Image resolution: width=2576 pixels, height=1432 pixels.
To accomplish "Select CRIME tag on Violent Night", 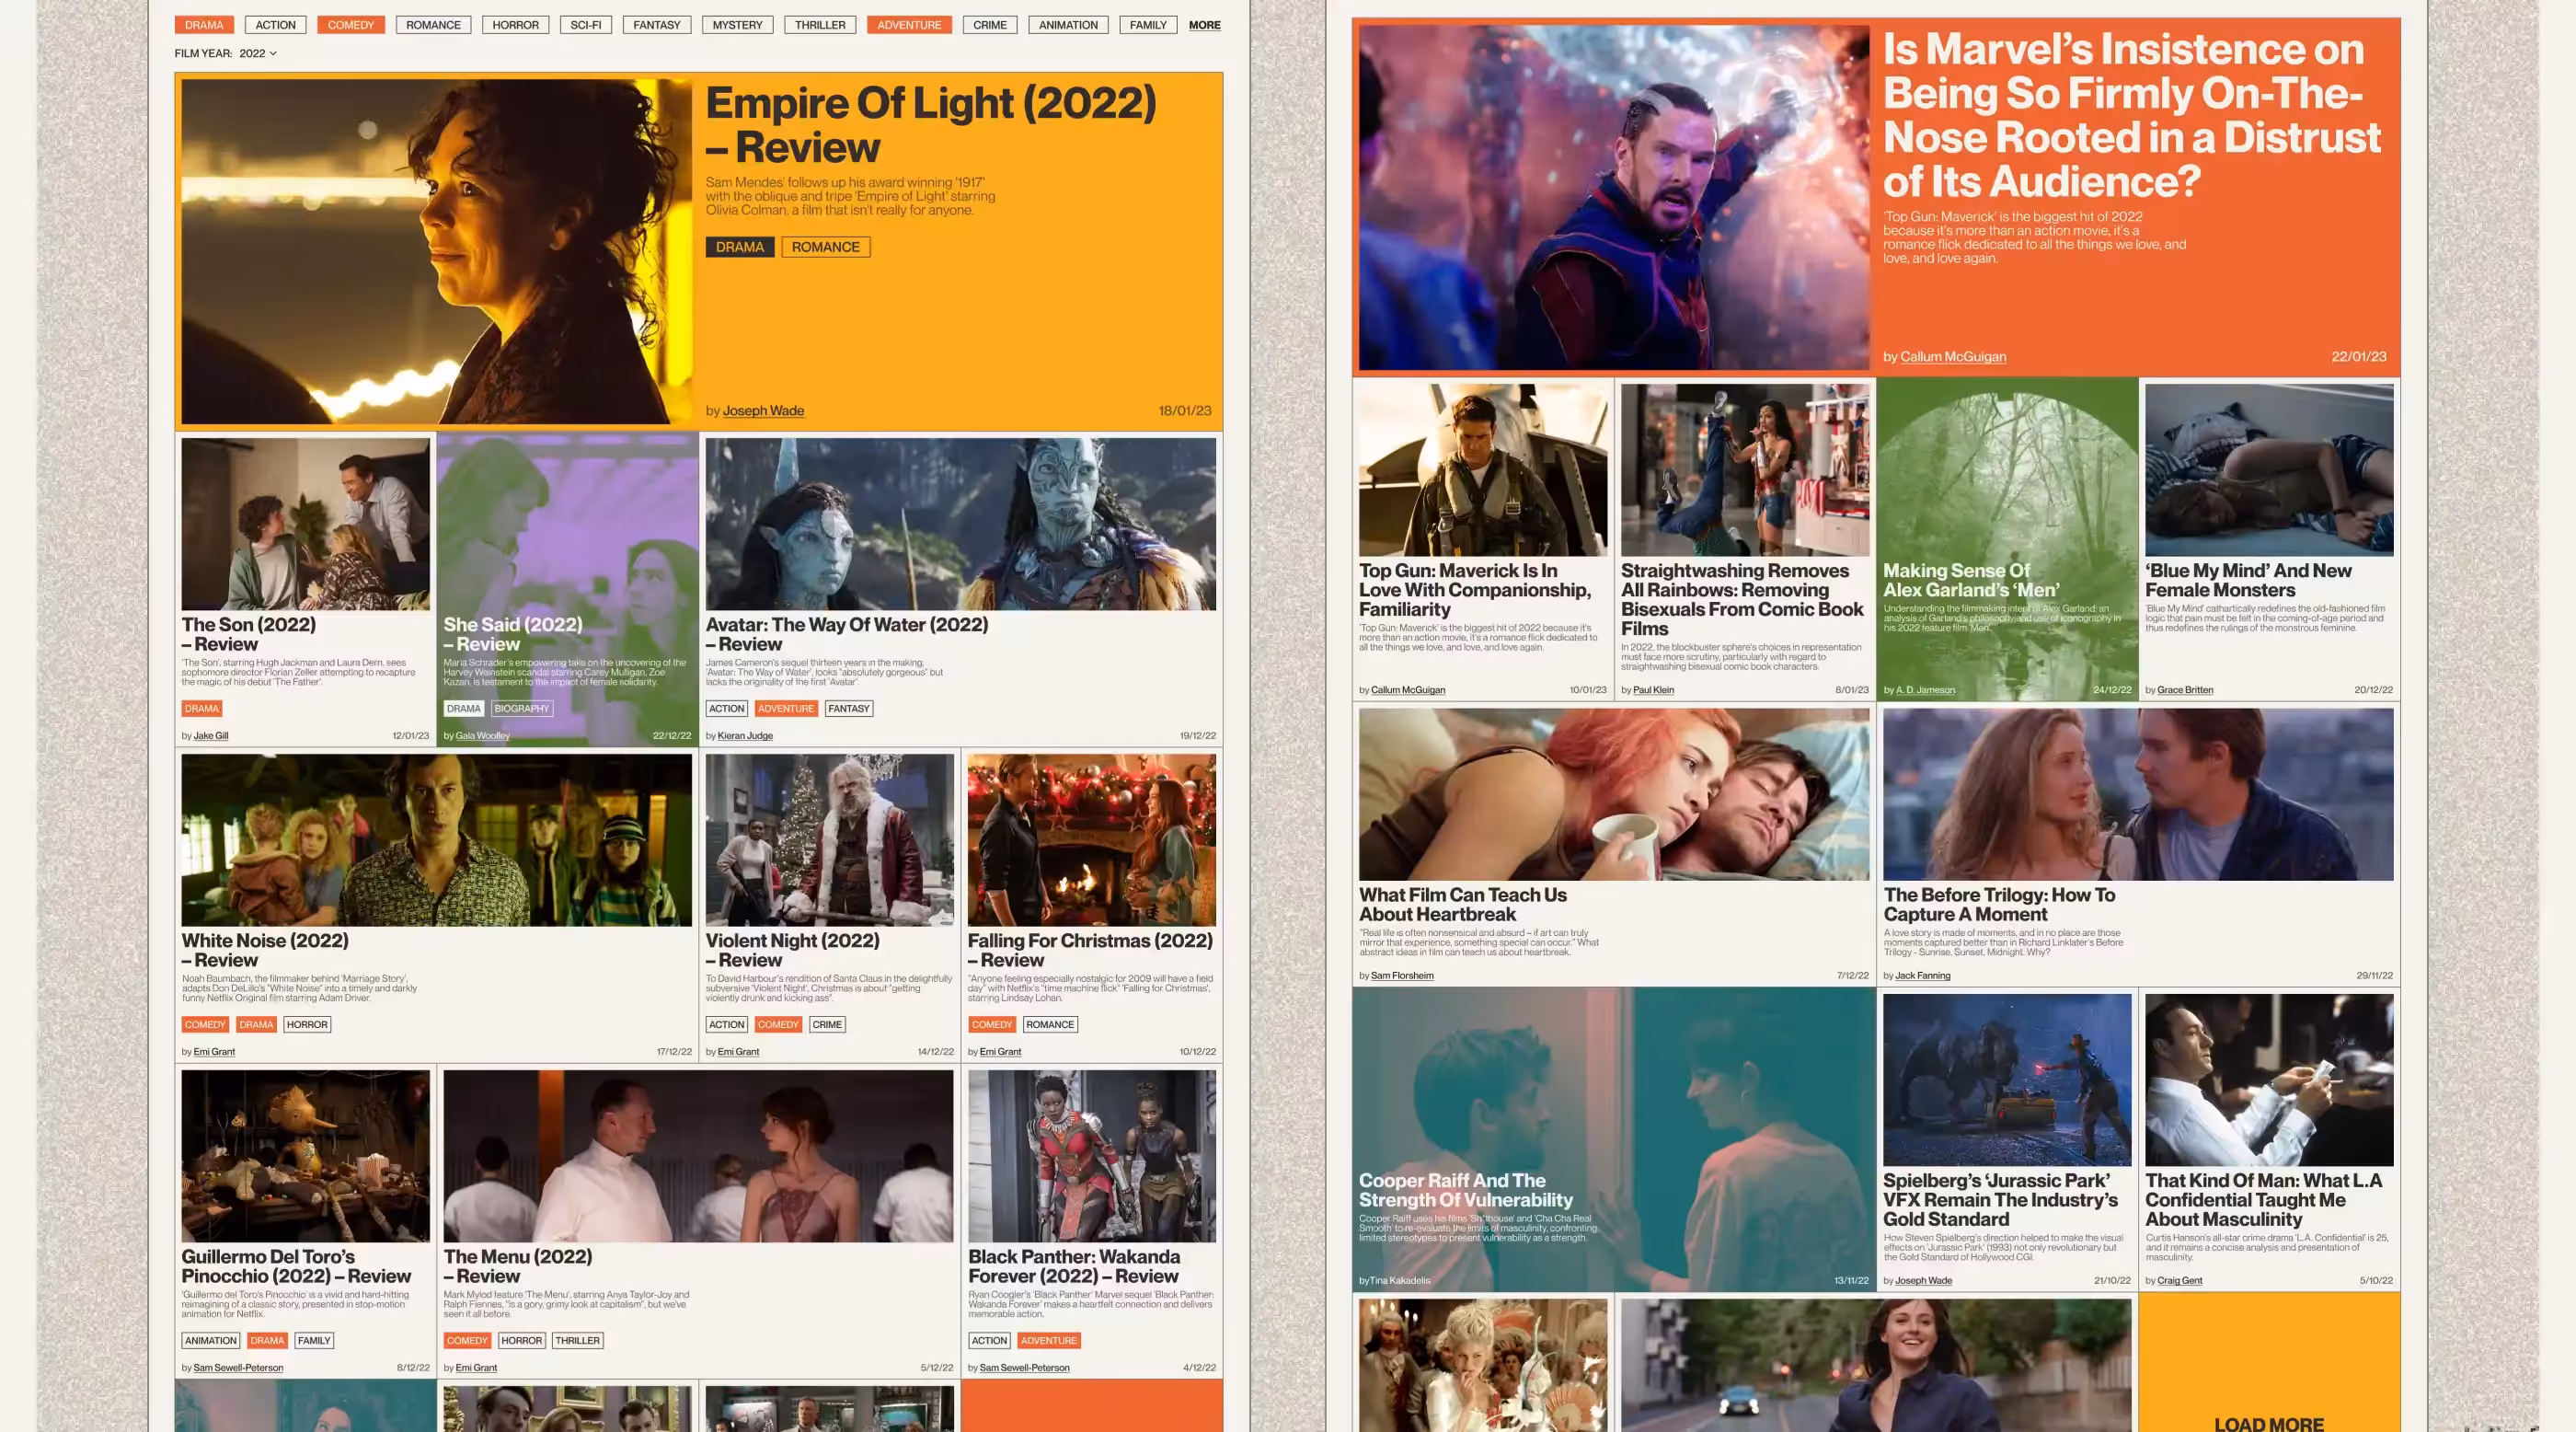I will point(827,1025).
